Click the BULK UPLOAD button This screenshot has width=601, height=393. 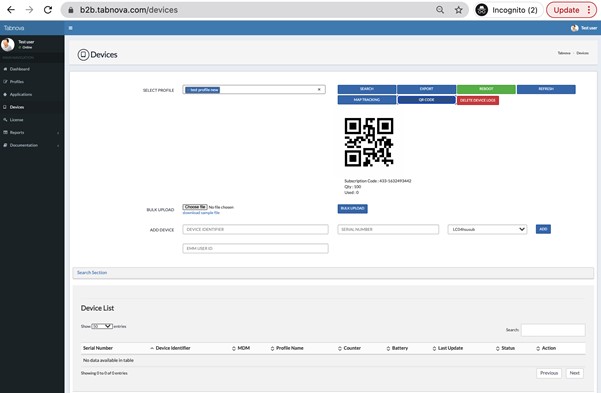(353, 209)
